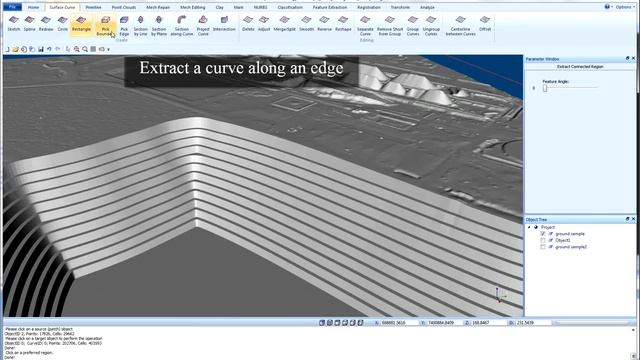Select the Reshape tool
Image resolution: width=640 pixels, height=360 pixels.
pyautogui.click(x=343, y=24)
